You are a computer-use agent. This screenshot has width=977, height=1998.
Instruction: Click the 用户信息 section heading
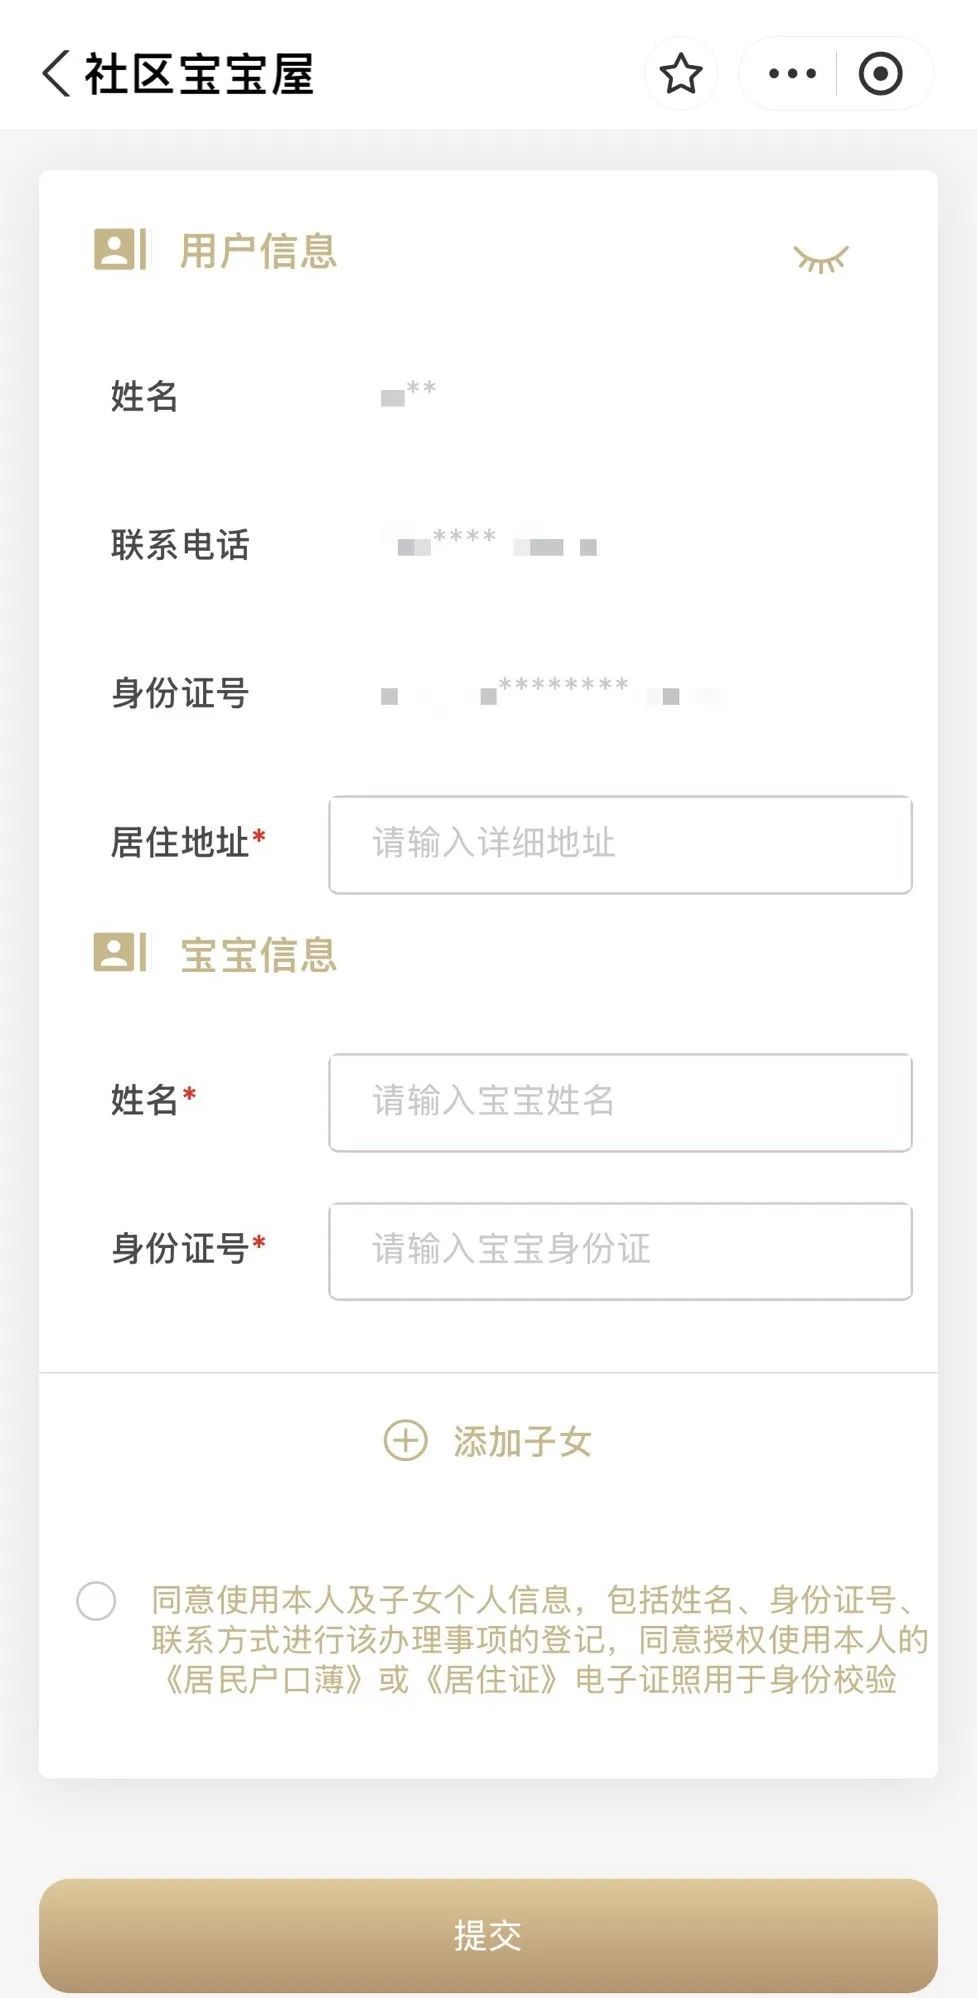tap(258, 251)
